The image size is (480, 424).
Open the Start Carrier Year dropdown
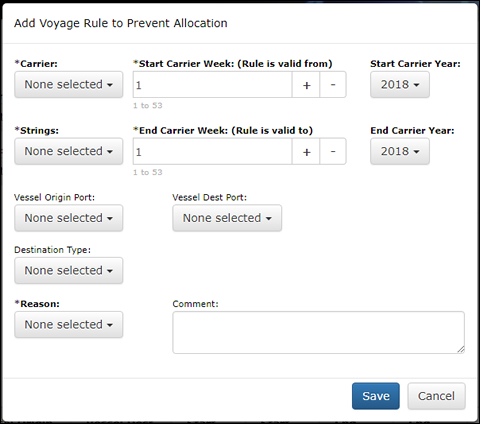coord(400,85)
